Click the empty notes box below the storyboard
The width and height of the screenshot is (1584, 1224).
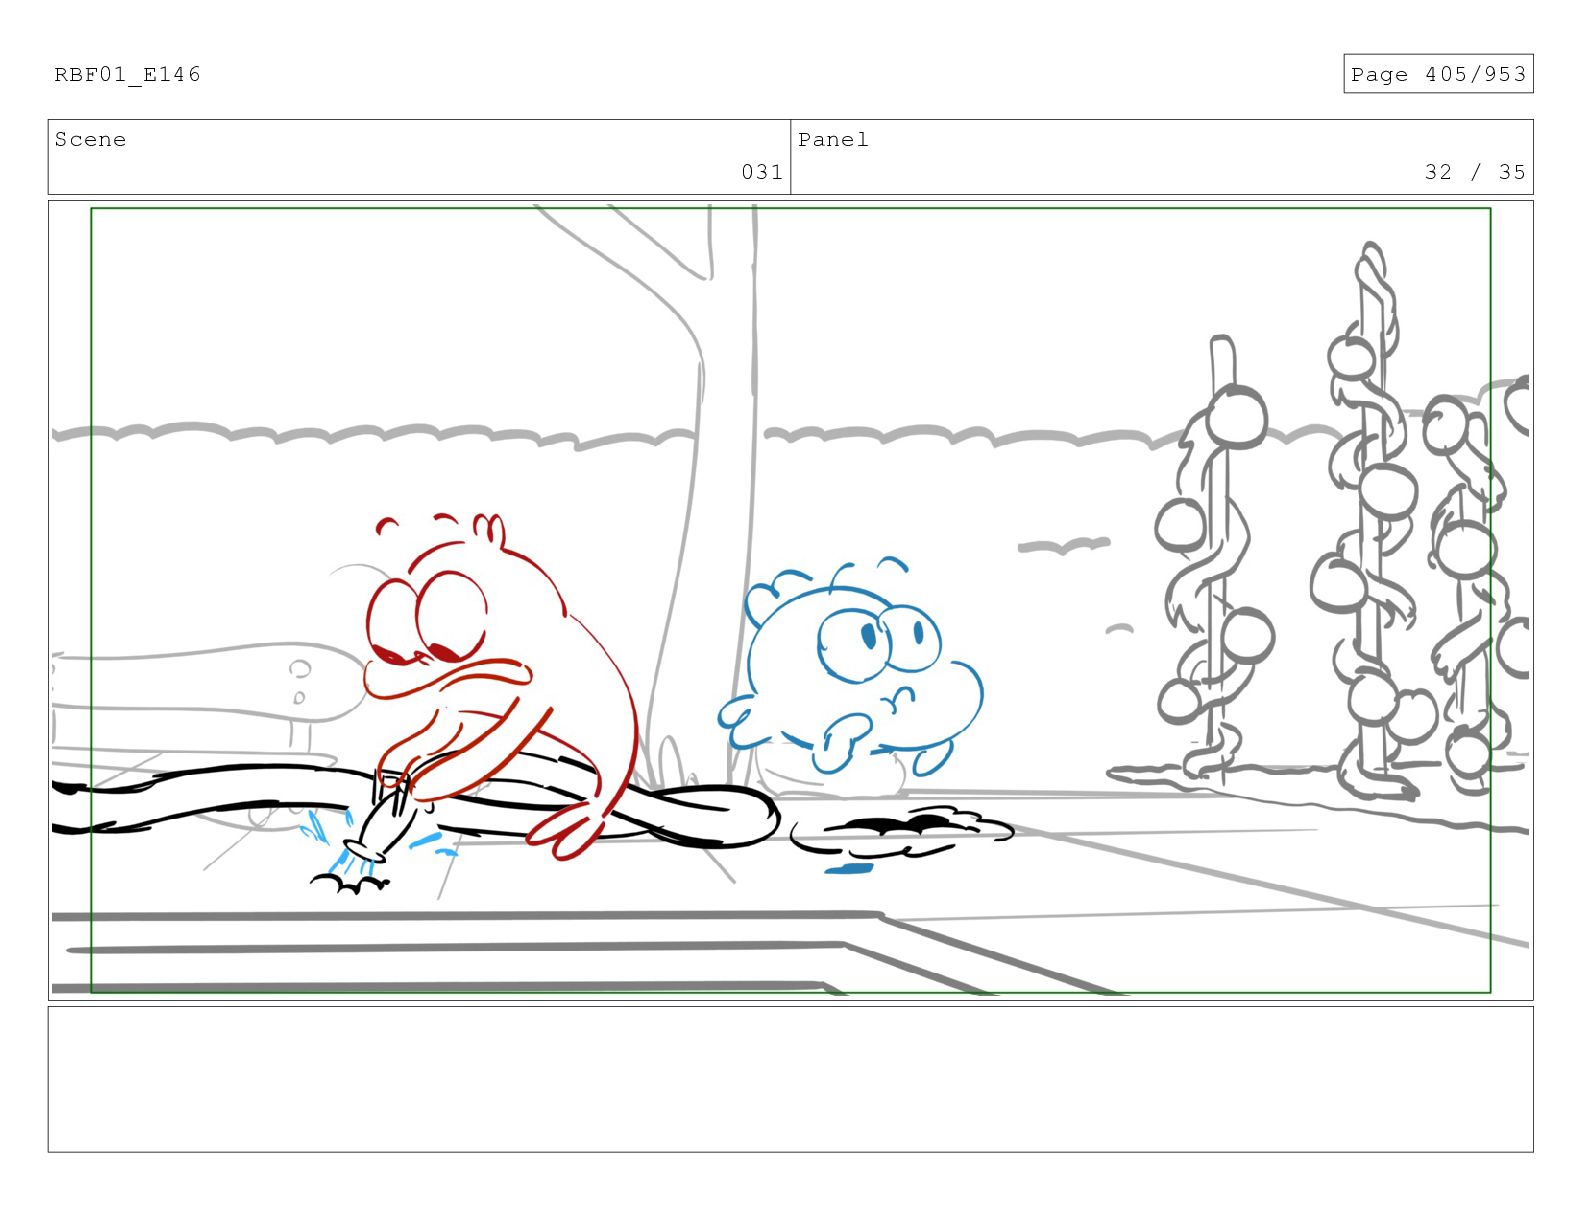click(x=790, y=1079)
